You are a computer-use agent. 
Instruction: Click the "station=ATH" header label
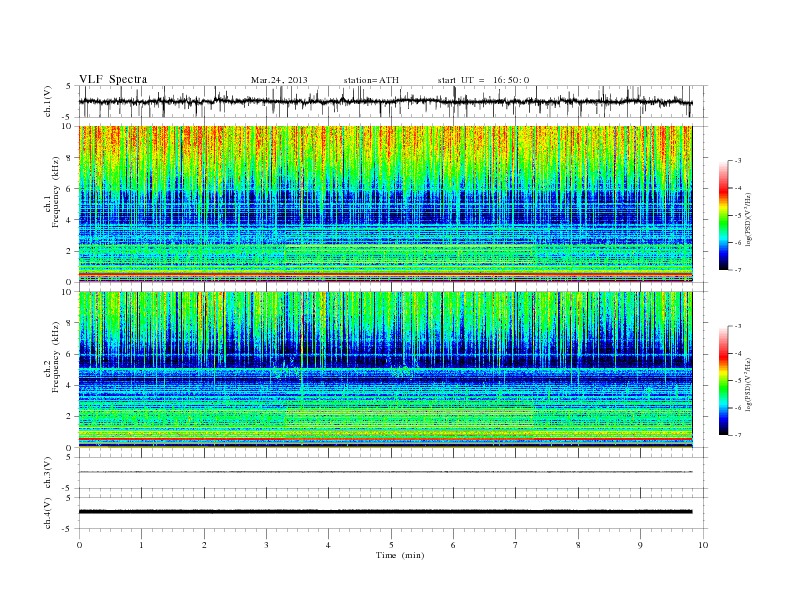(371, 80)
